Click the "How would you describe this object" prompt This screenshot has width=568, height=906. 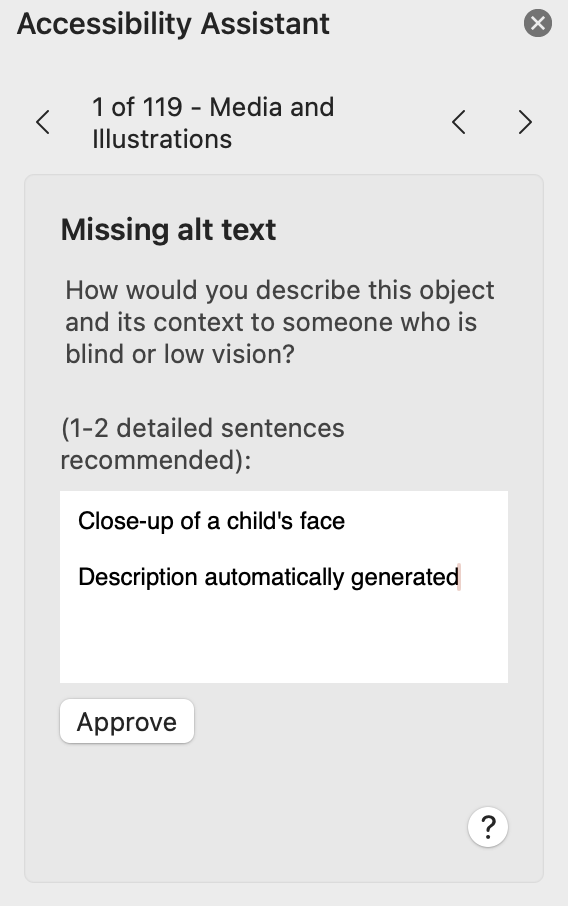280,290
